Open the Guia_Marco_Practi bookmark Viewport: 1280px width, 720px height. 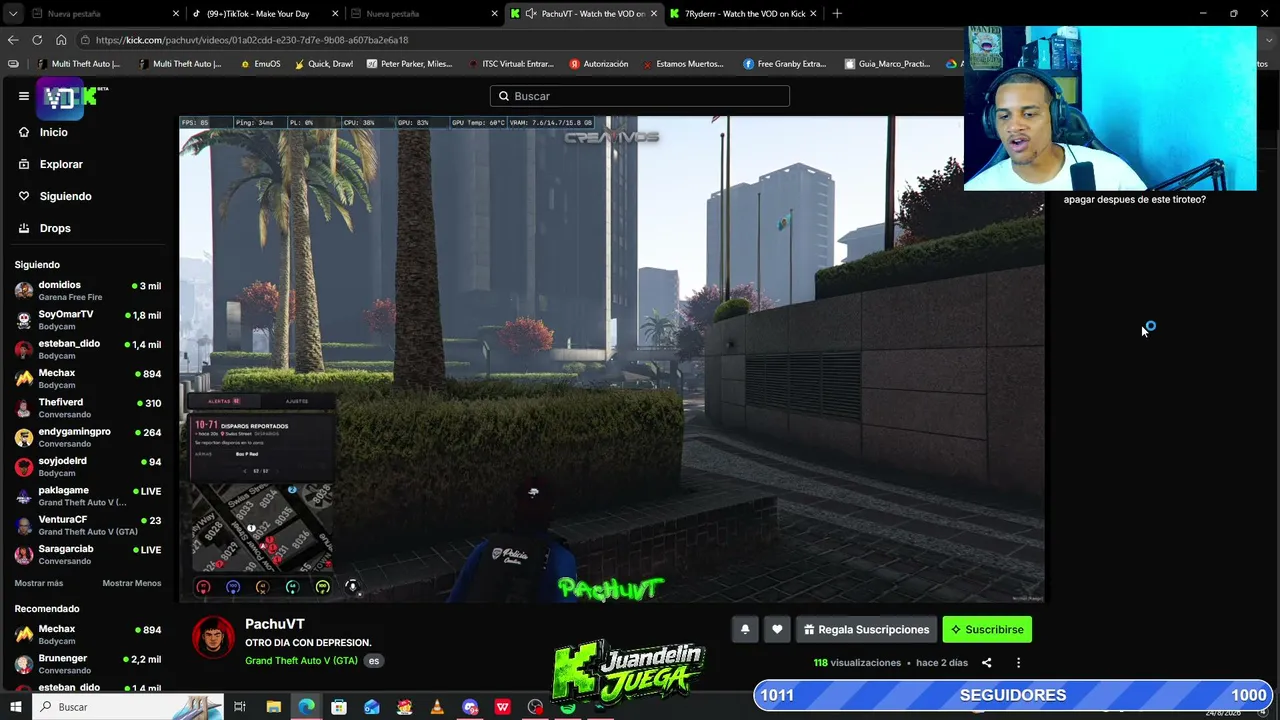(887, 64)
